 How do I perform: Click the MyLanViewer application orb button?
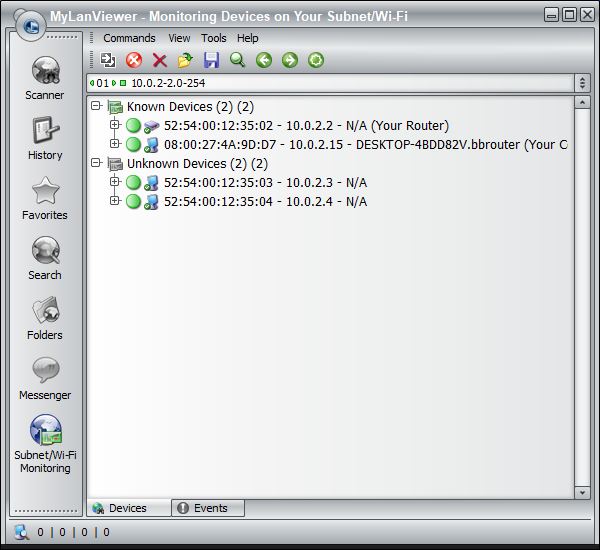coord(31,26)
